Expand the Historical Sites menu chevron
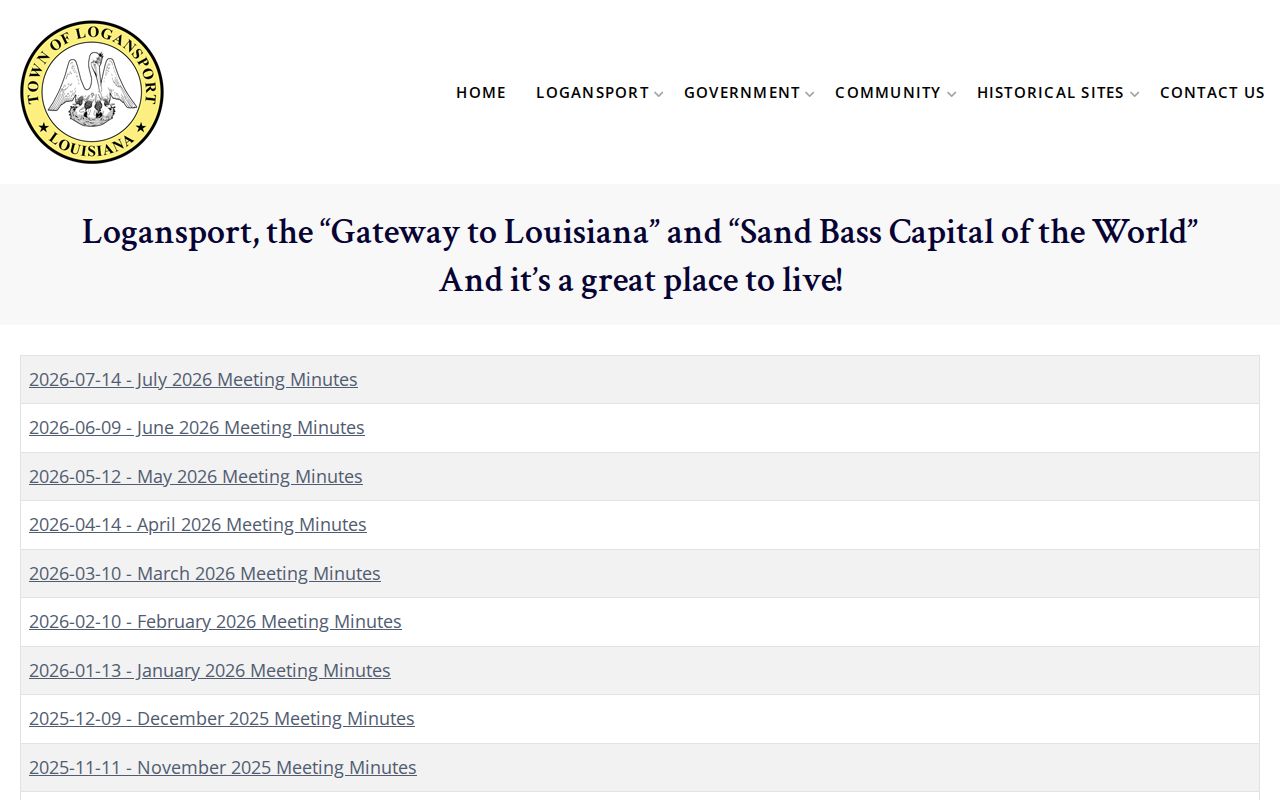Viewport: 1280px width, 800px height. tap(1134, 94)
